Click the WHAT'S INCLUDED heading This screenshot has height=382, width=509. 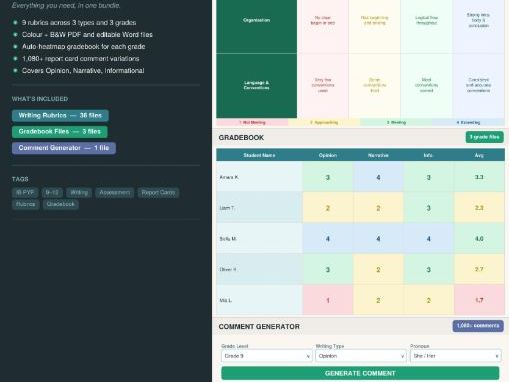coord(40,99)
